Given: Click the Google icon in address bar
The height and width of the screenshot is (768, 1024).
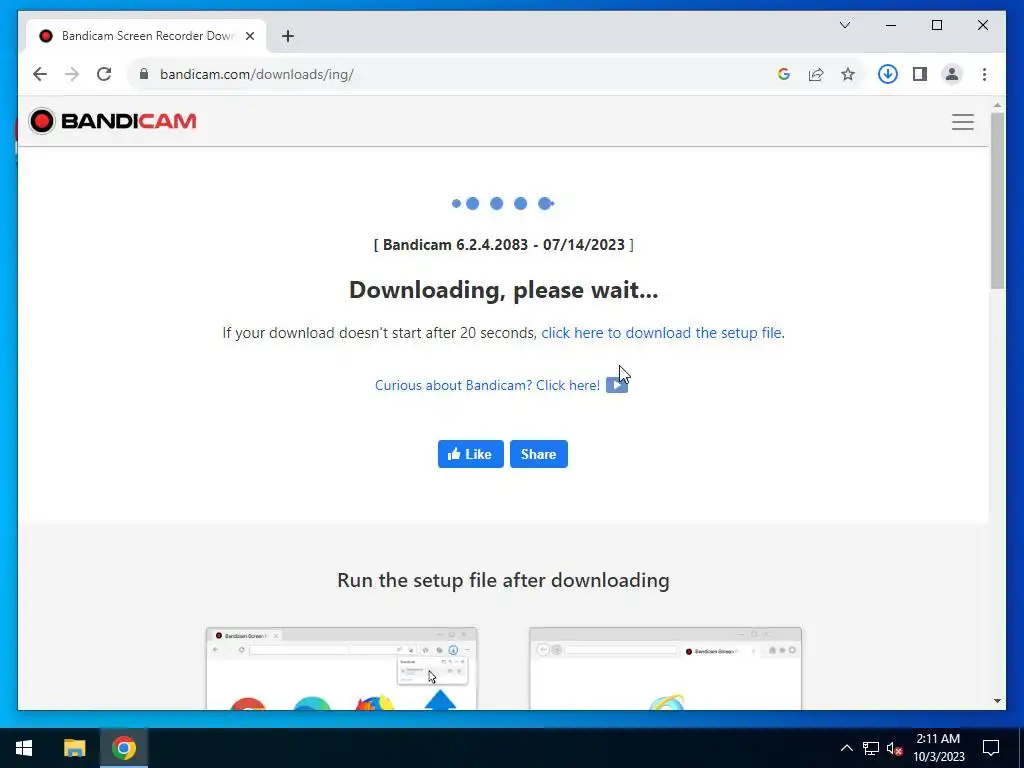Looking at the screenshot, I should point(784,74).
